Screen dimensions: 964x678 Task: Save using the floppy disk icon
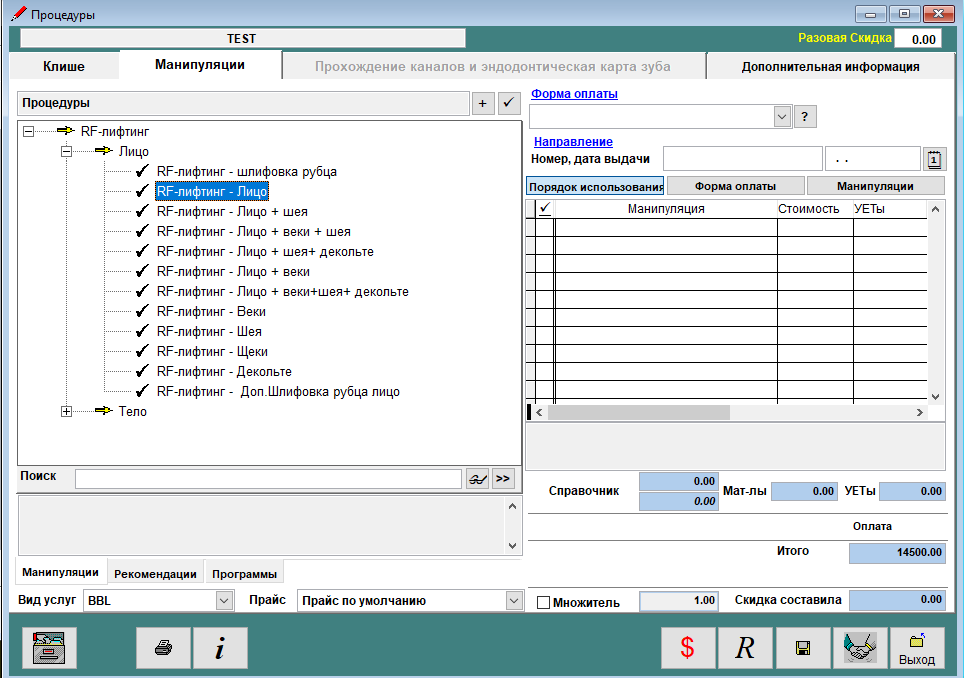802,648
